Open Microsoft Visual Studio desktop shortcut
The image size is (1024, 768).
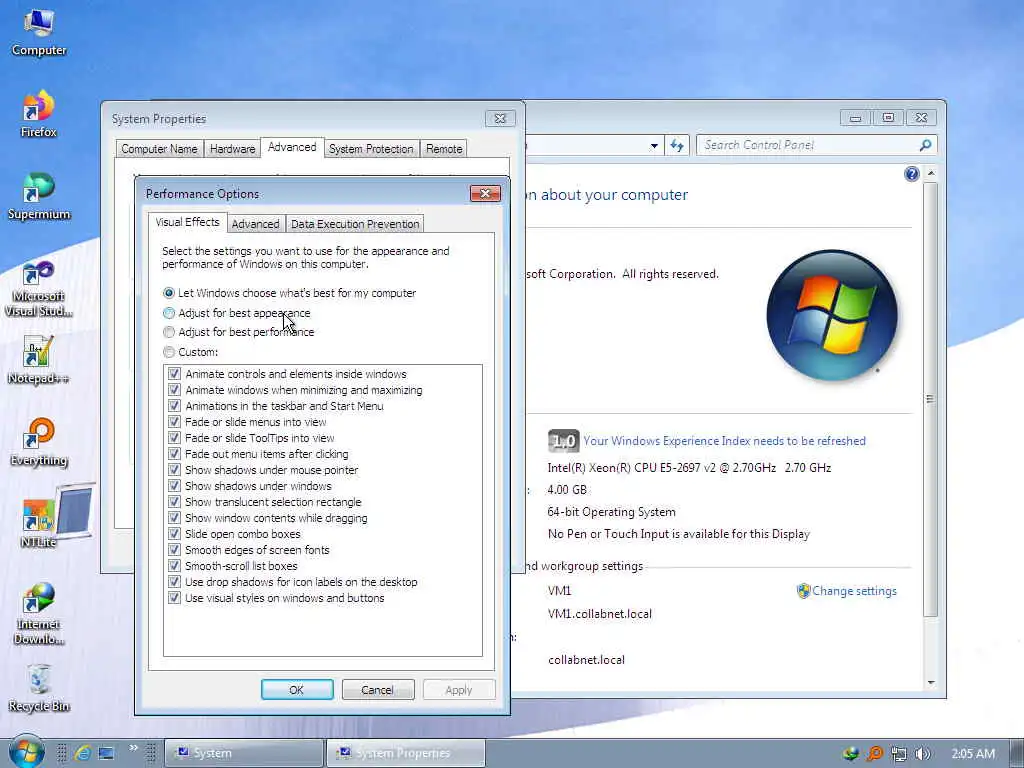39,288
